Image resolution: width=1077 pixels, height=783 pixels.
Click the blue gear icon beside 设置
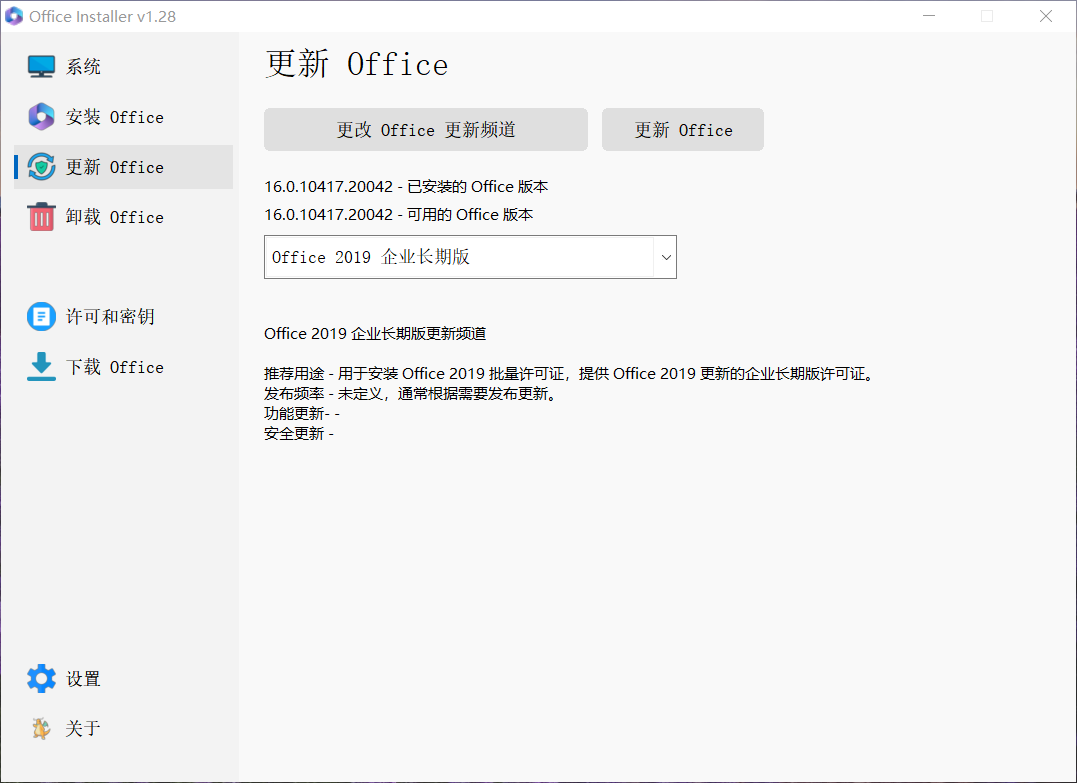[x=41, y=679]
